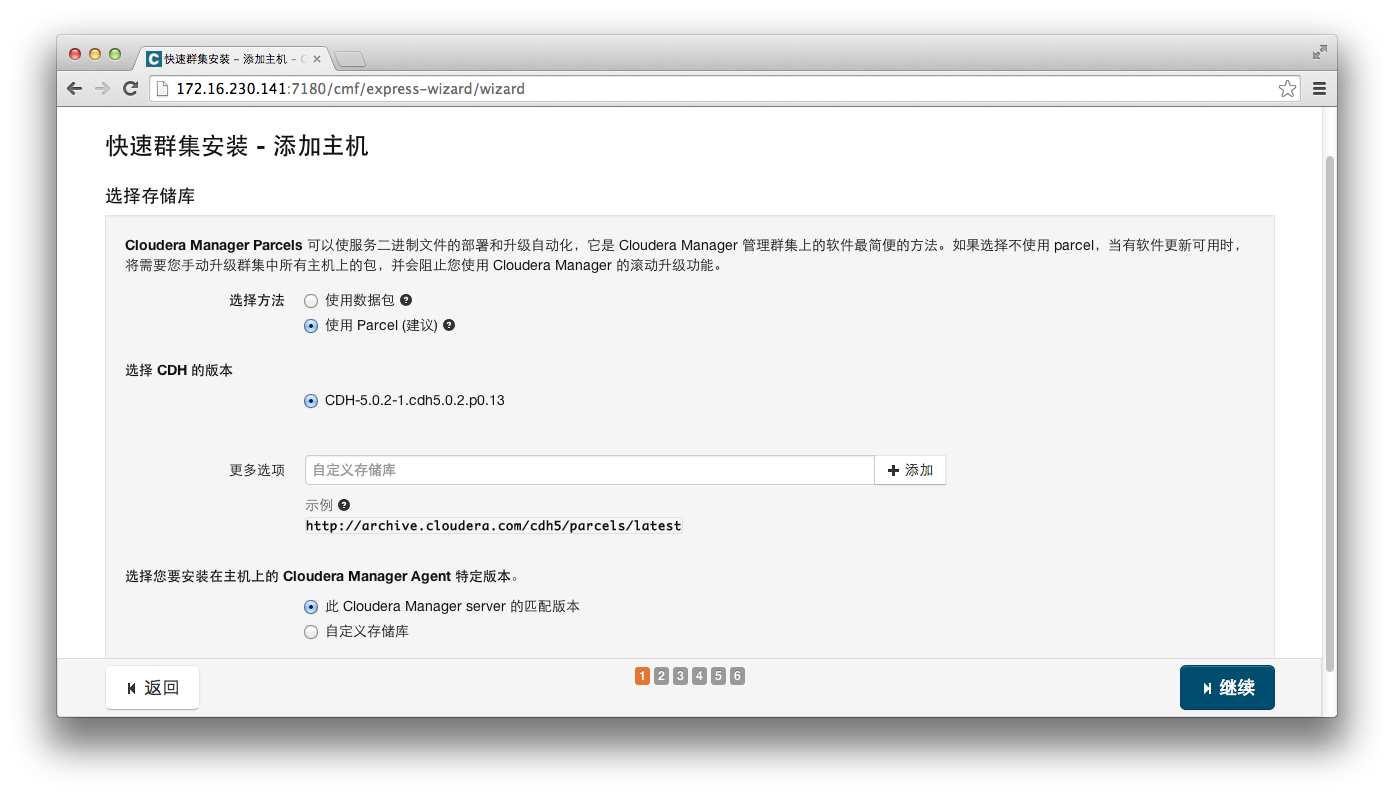Toggle fullscreen with the window expand arrows
This screenshot has width=1394, height=796.
point(1320,51)
